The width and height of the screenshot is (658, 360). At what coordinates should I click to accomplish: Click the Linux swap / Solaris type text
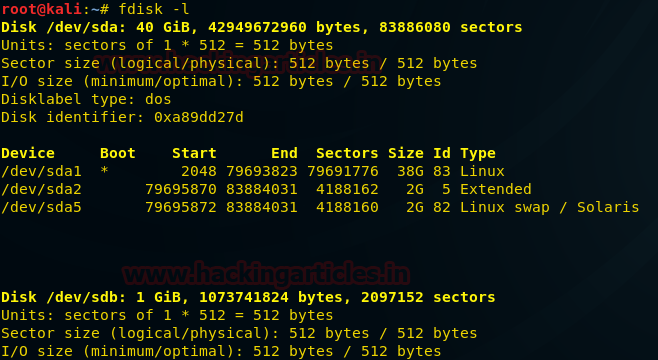(x=549, y=207)
